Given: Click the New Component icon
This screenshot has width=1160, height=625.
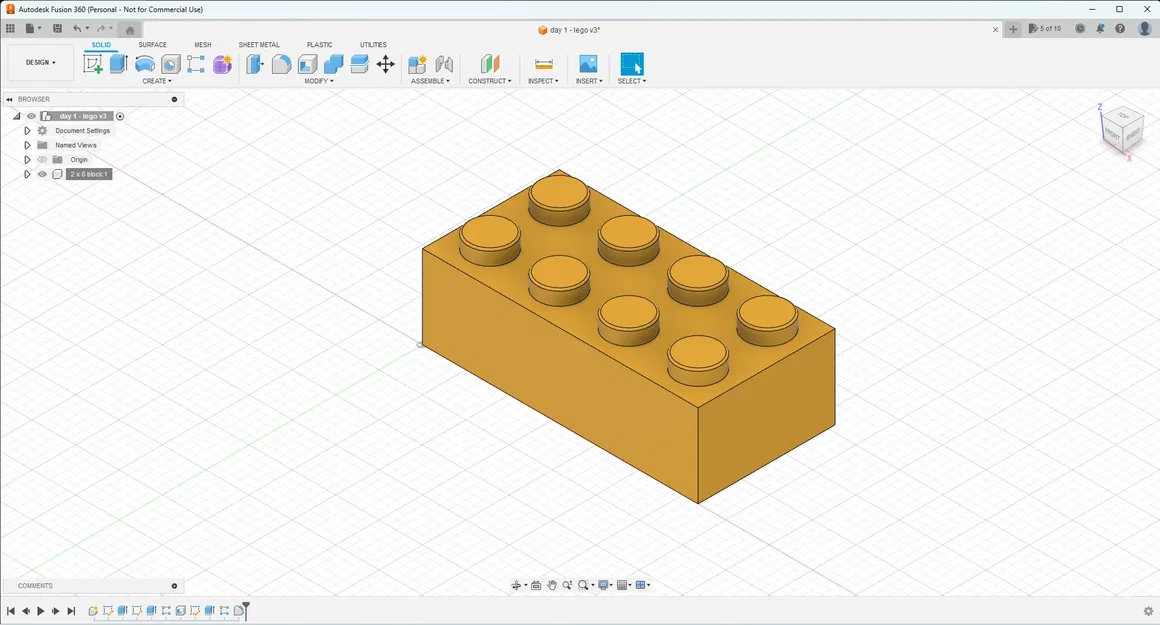Looking at the screenshot, I should point(417,64).
